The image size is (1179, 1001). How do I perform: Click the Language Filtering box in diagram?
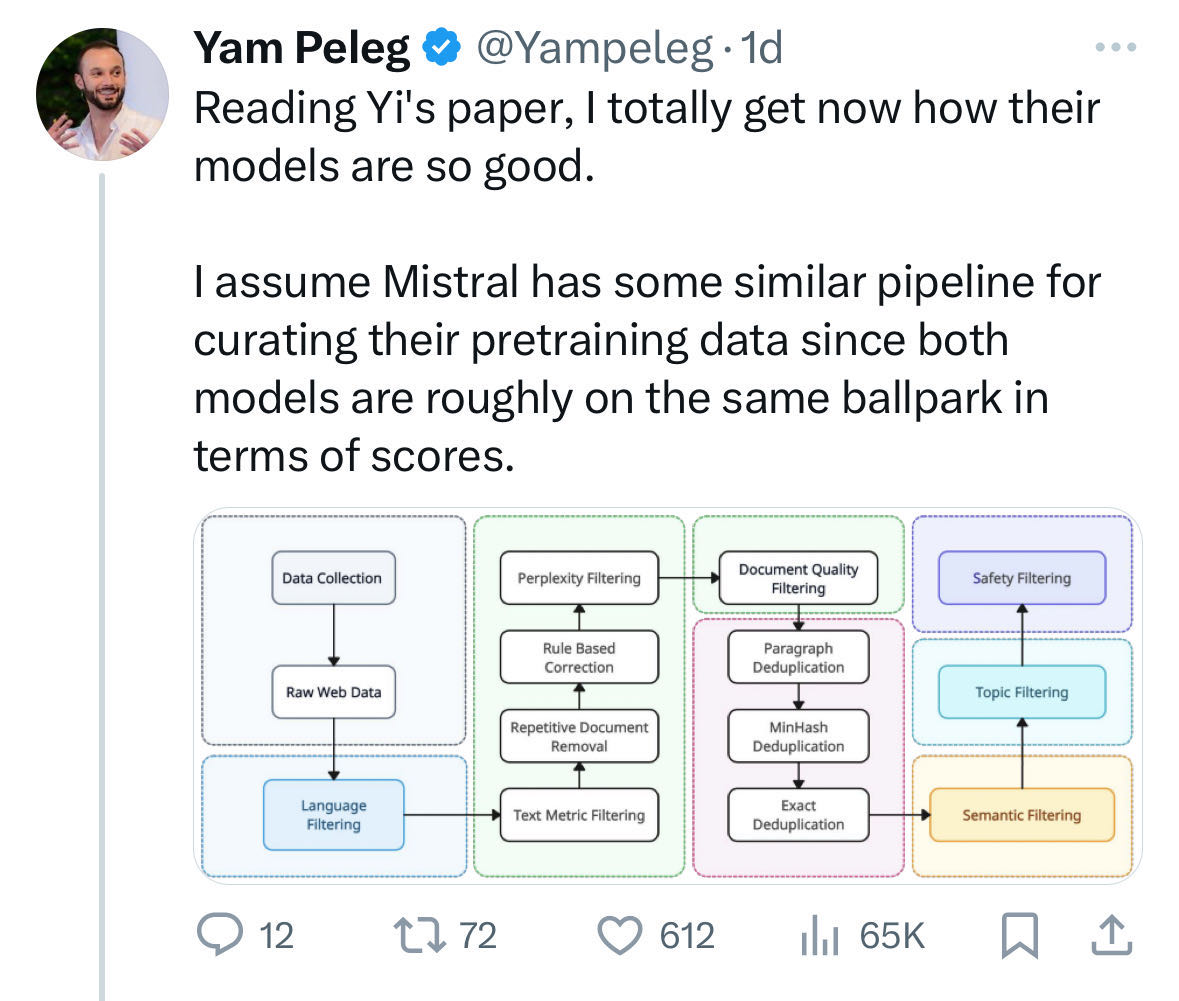tap(333, 814)
